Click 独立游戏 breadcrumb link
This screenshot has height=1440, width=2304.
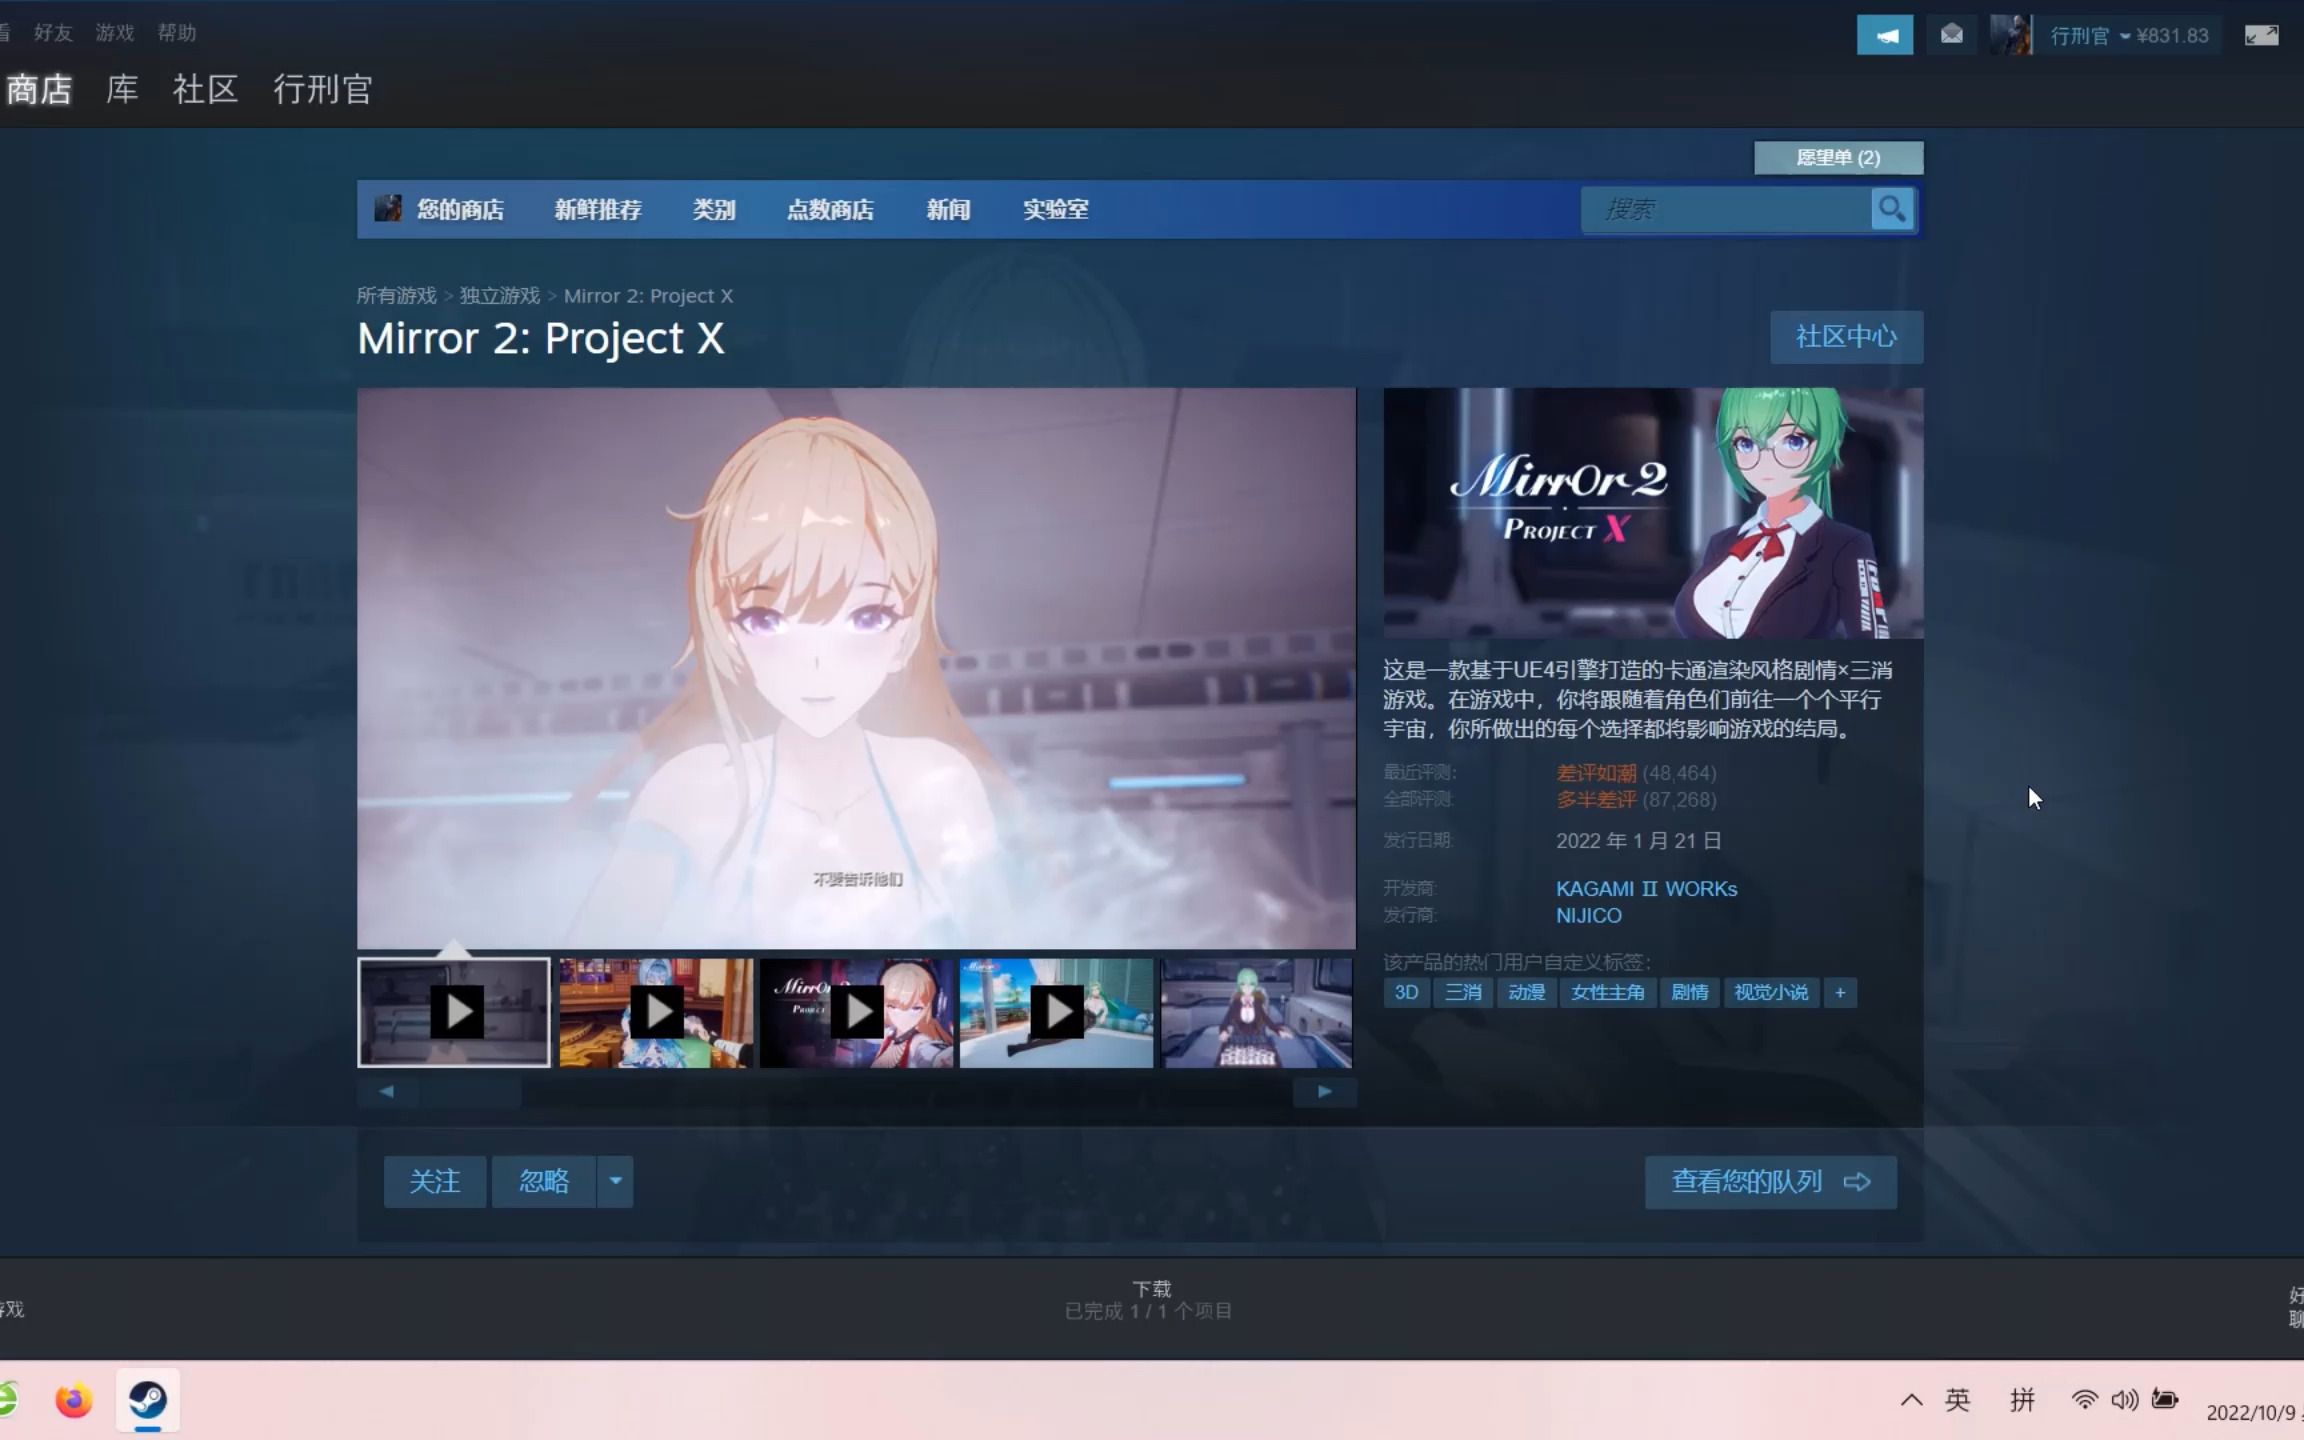(499, 296)
